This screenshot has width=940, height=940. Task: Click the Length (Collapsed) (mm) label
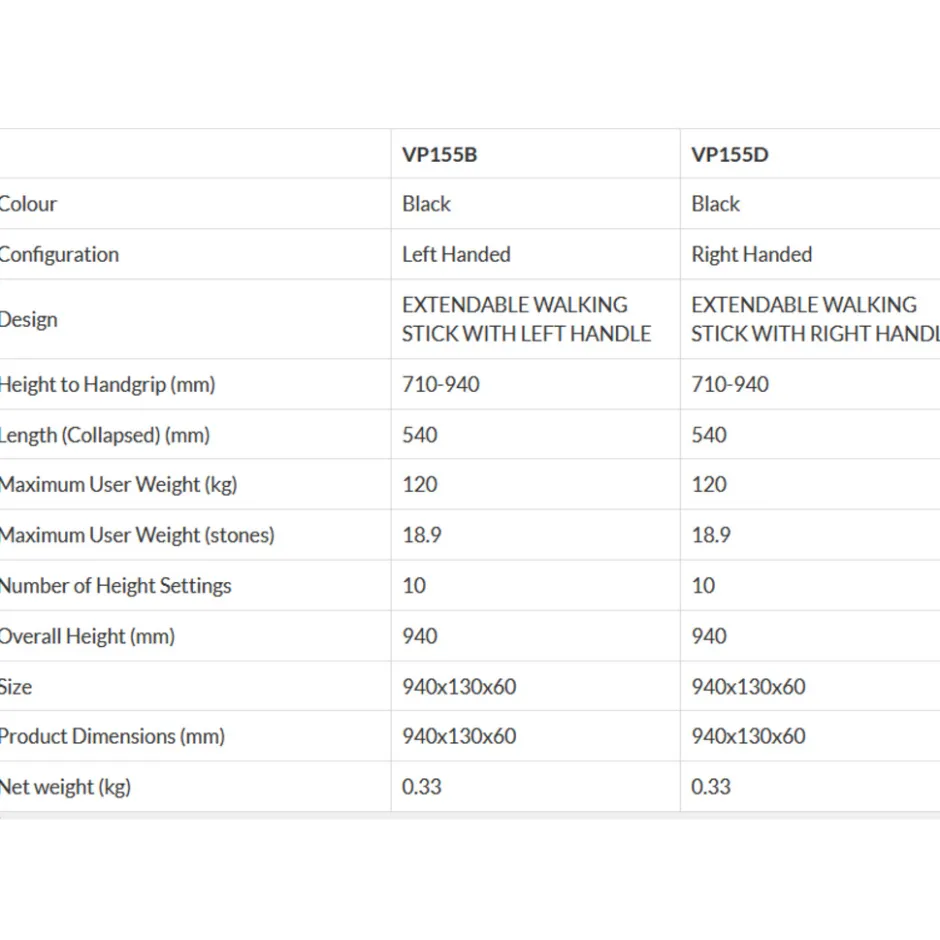[x=104, y=435]
